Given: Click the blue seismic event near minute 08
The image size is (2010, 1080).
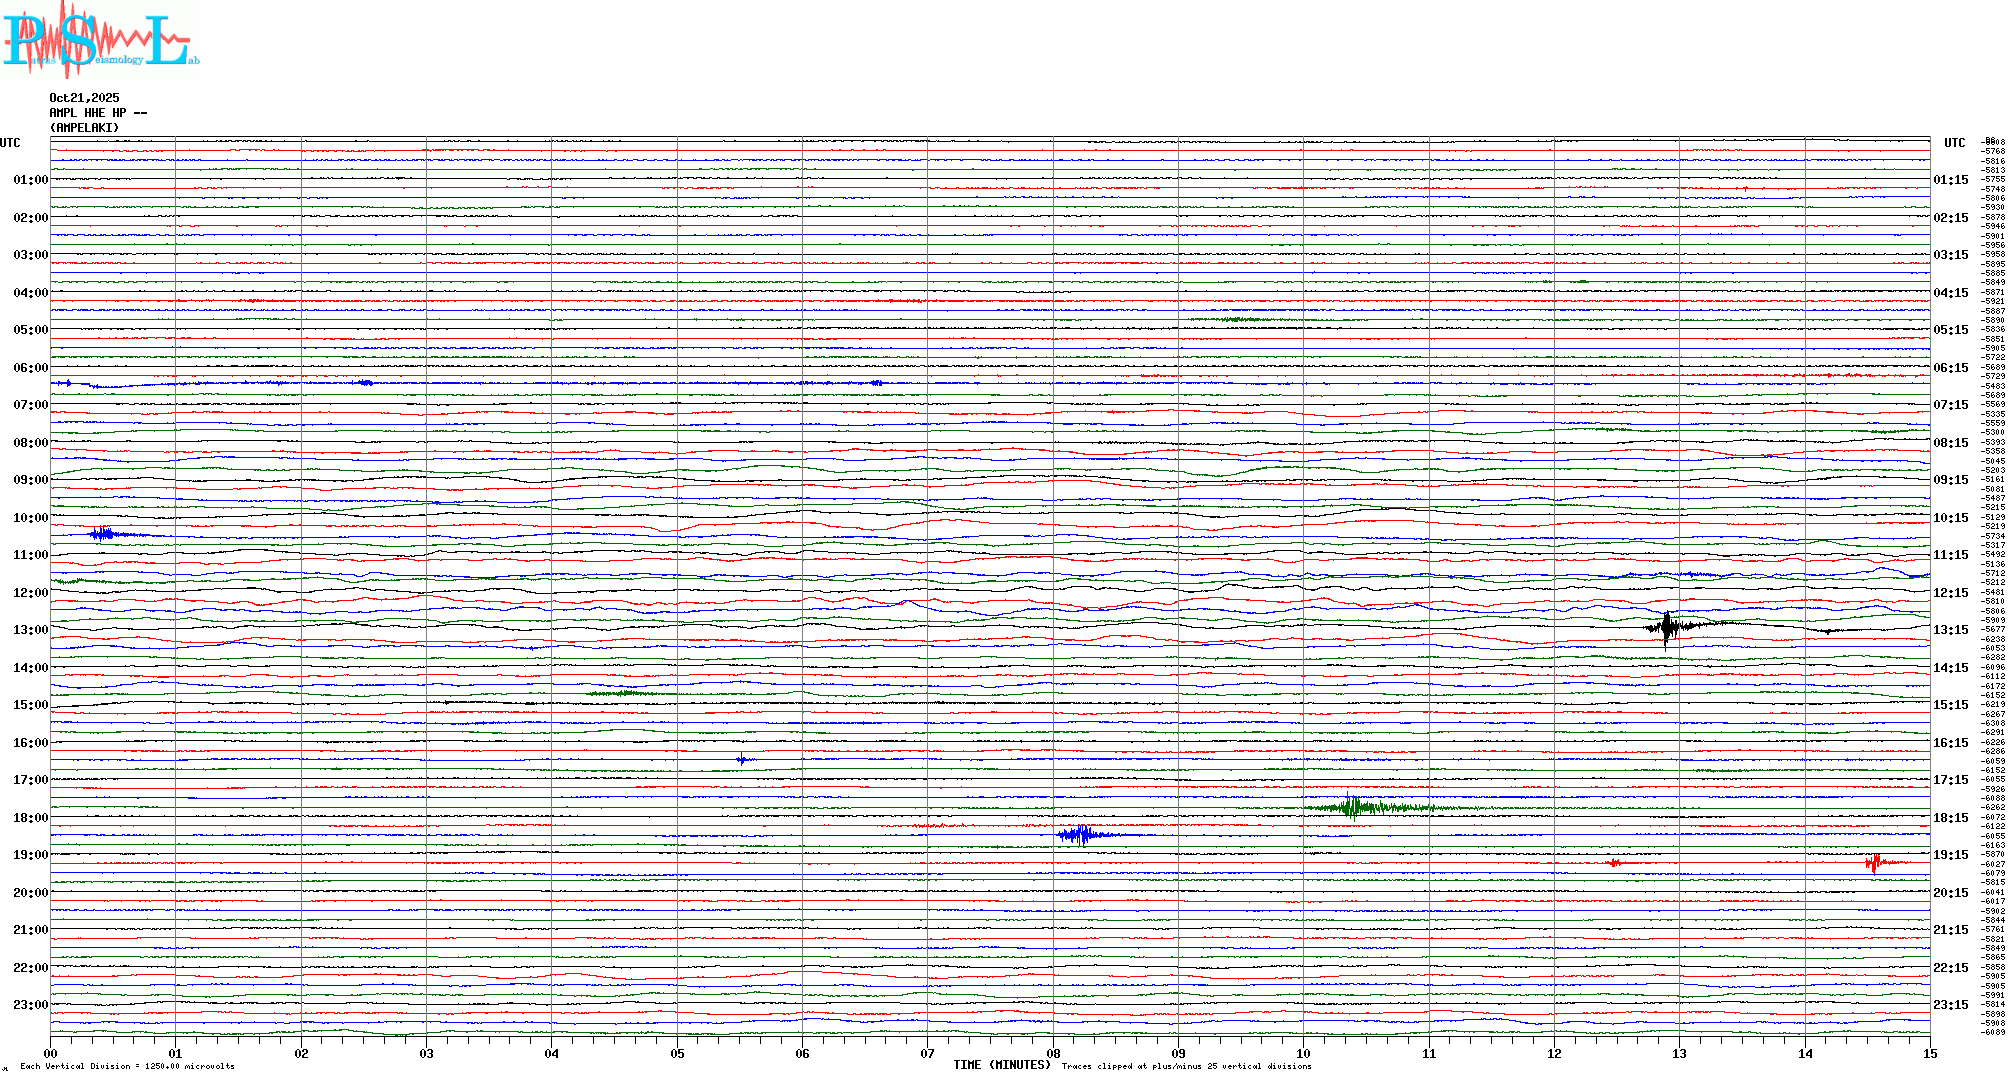Looking at the screenshot, I should click(x=1079, y=834).
